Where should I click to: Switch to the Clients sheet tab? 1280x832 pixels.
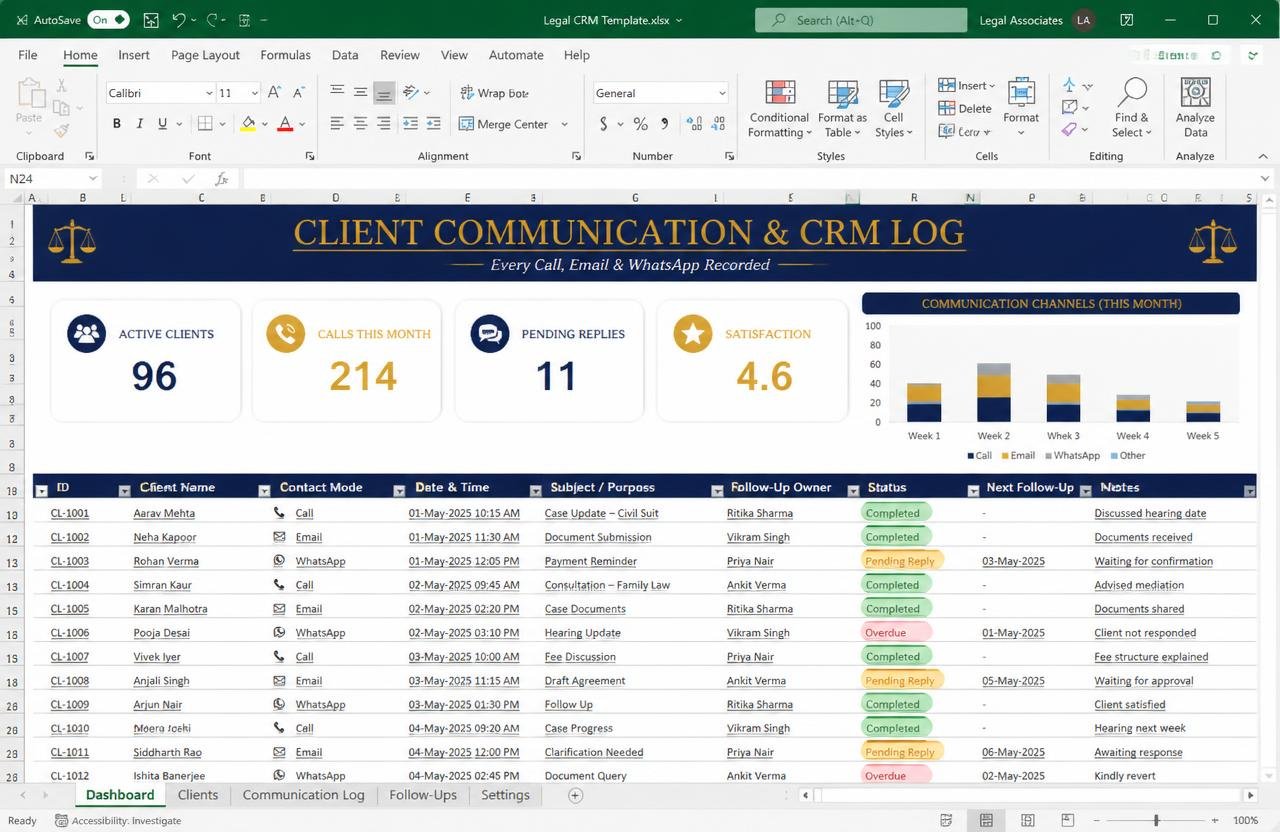[197, 795]
